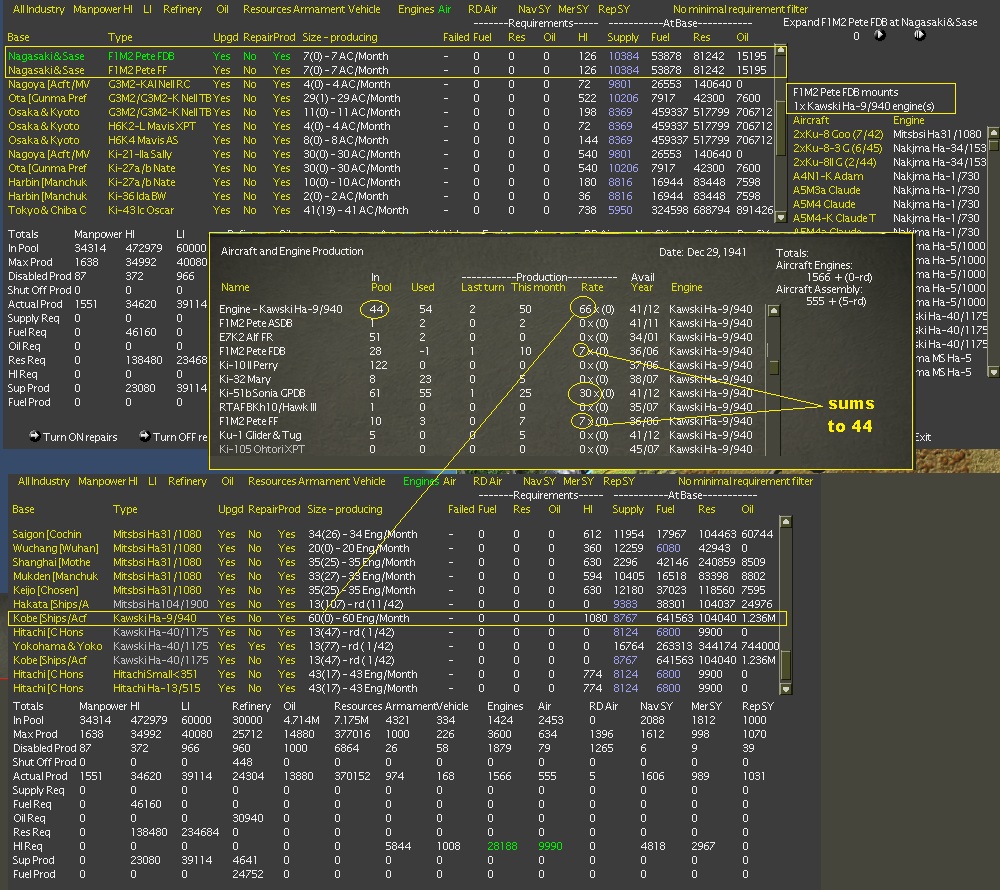Click the down arrow of the lower engine list scrollbar
1000x890 pixels.
(786, 689)
